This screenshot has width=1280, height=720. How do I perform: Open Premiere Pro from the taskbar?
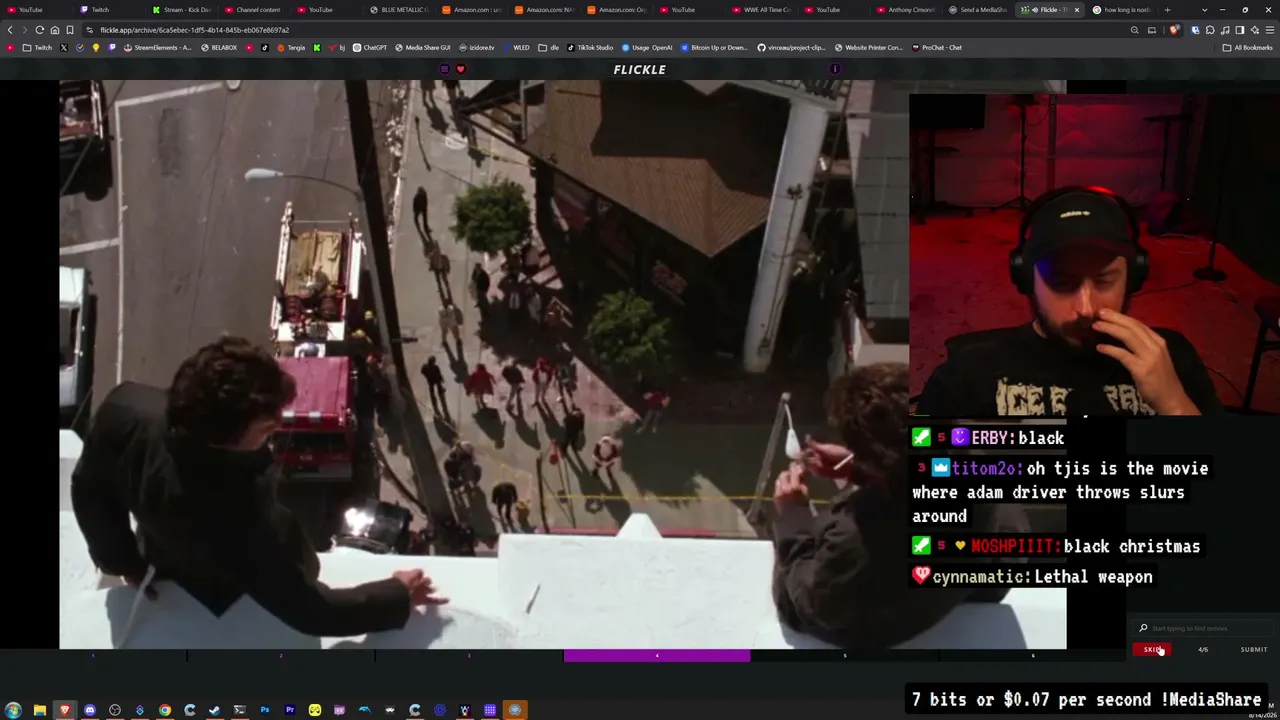coord(290,710)
